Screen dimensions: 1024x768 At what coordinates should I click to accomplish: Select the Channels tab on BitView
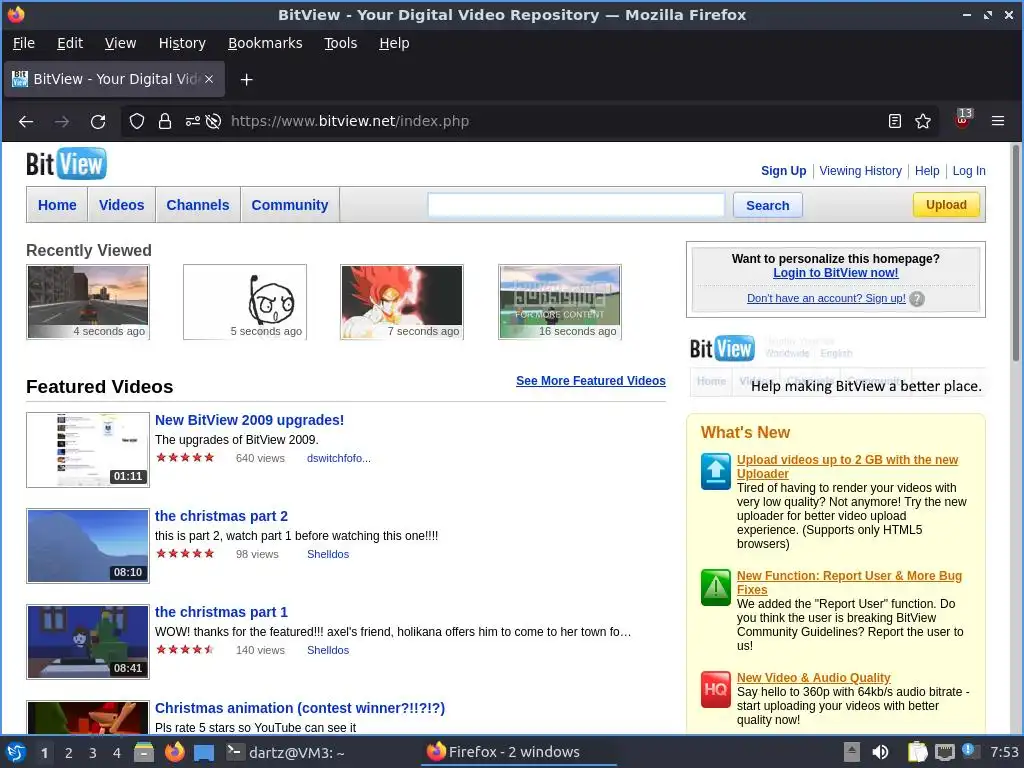pyautogui.click(x=198, y=205)
